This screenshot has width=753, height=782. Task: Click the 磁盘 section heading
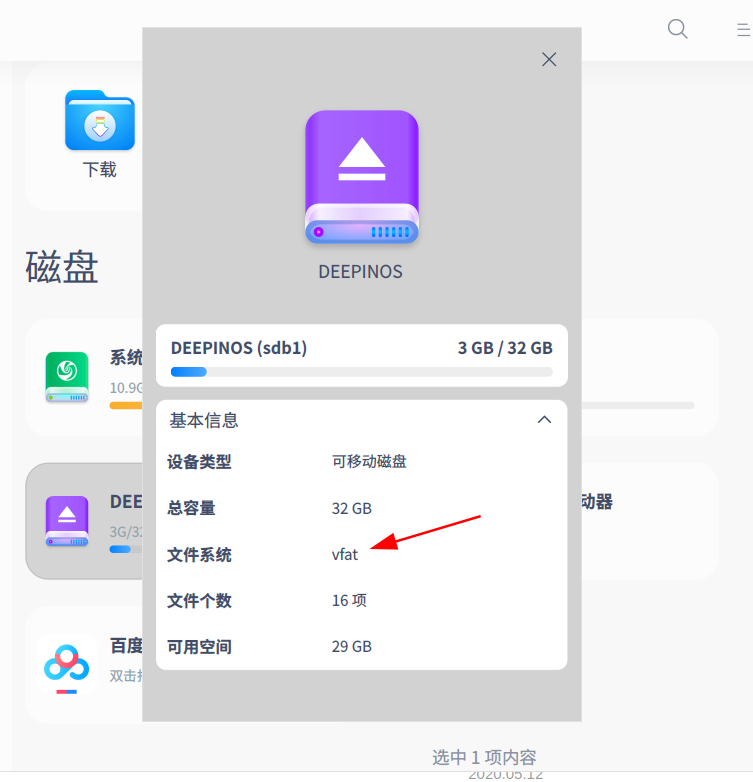click(x=62, y=267)
